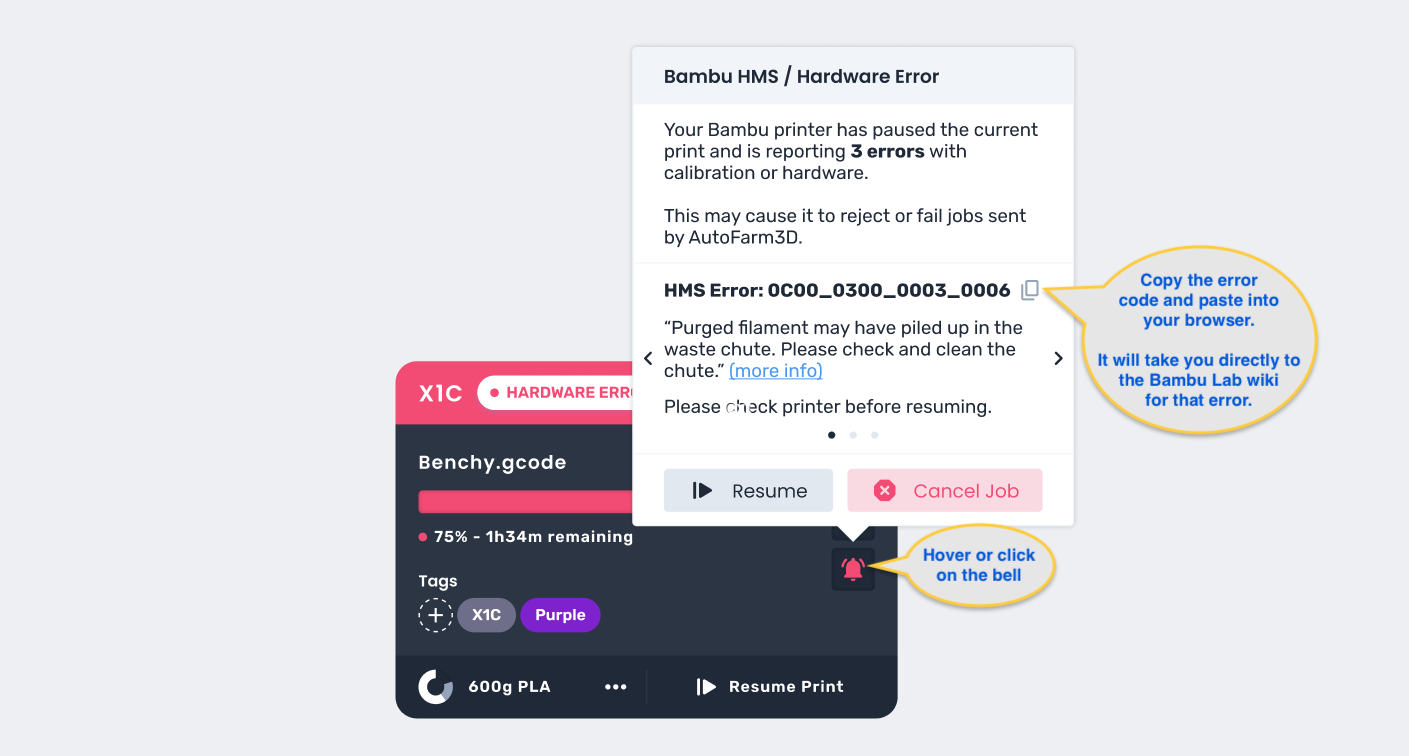Click the HARDWARE ERROR status badge
The width and height of the screenshot is (1409, 756).
coord(556,393)
